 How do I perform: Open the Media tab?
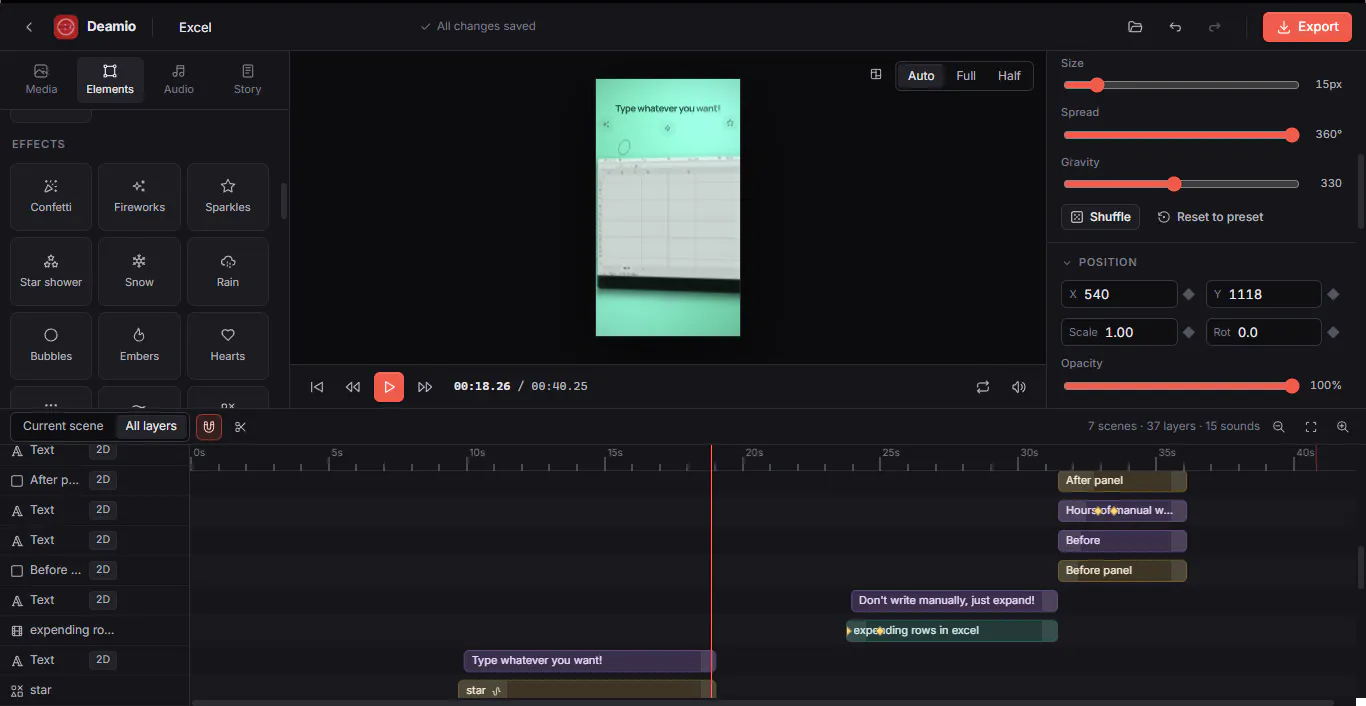41,80
